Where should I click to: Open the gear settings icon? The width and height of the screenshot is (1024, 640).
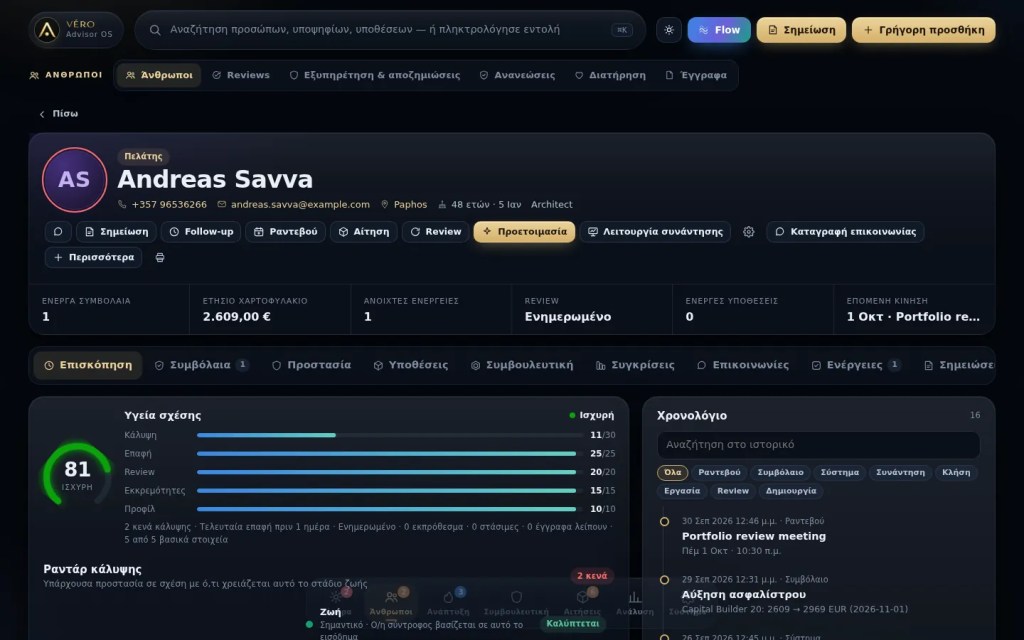pos(749,232)
